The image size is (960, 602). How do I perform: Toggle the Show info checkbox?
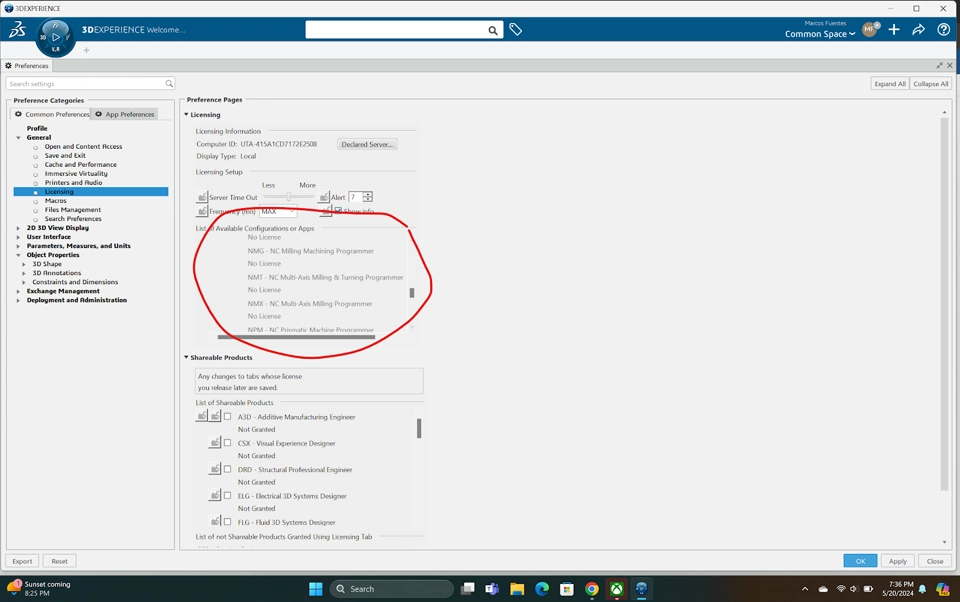point(338,211)
